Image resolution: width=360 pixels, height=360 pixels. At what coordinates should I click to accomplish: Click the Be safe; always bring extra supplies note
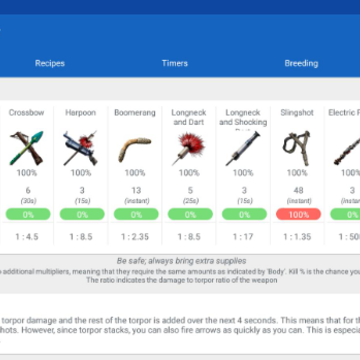tap(181, 261)
